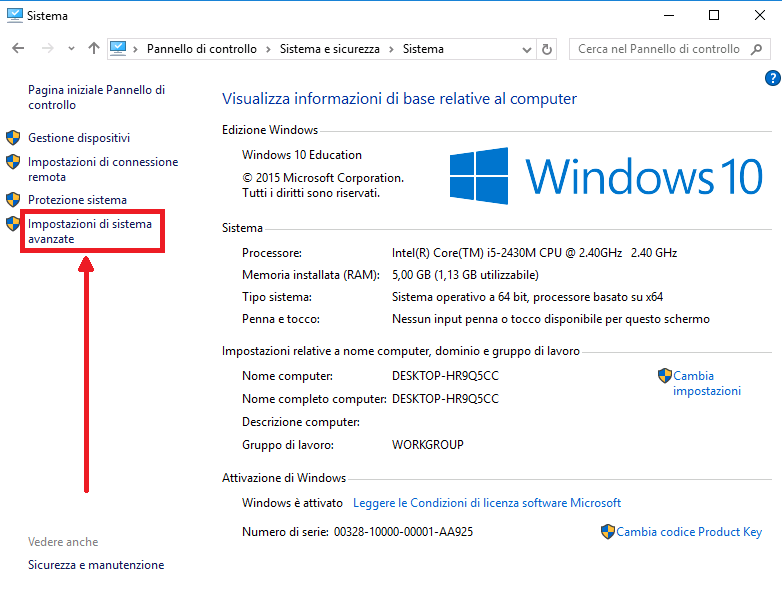The height and width of the screenshot is (591, 782).
Task: Select Pannello di controllo breadcrumb
Action: coord(201,49)
